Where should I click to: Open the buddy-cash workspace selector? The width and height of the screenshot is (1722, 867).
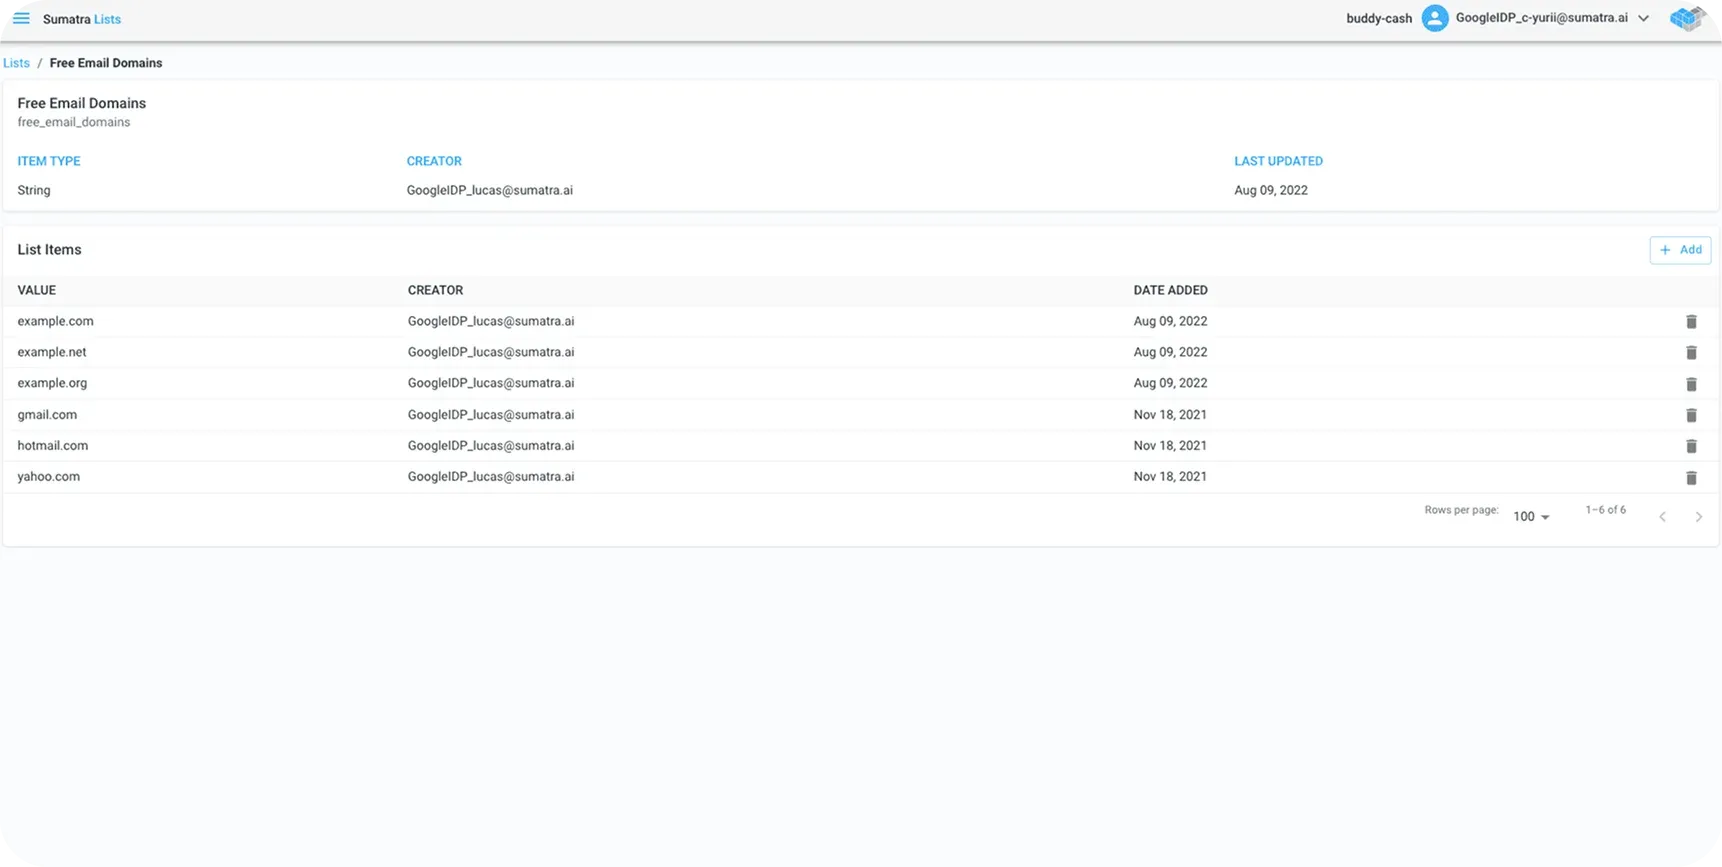click(x=1379, y=19)
